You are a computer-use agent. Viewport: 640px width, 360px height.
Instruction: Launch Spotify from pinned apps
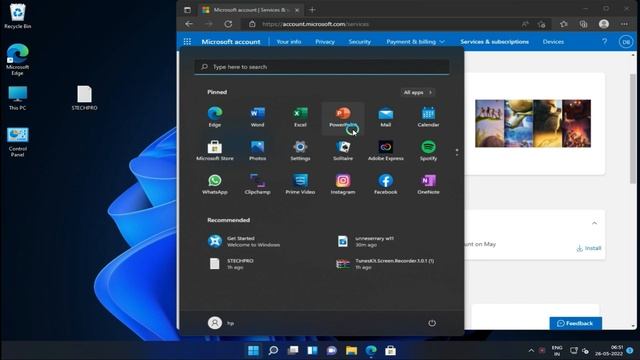tap(428, 151)
